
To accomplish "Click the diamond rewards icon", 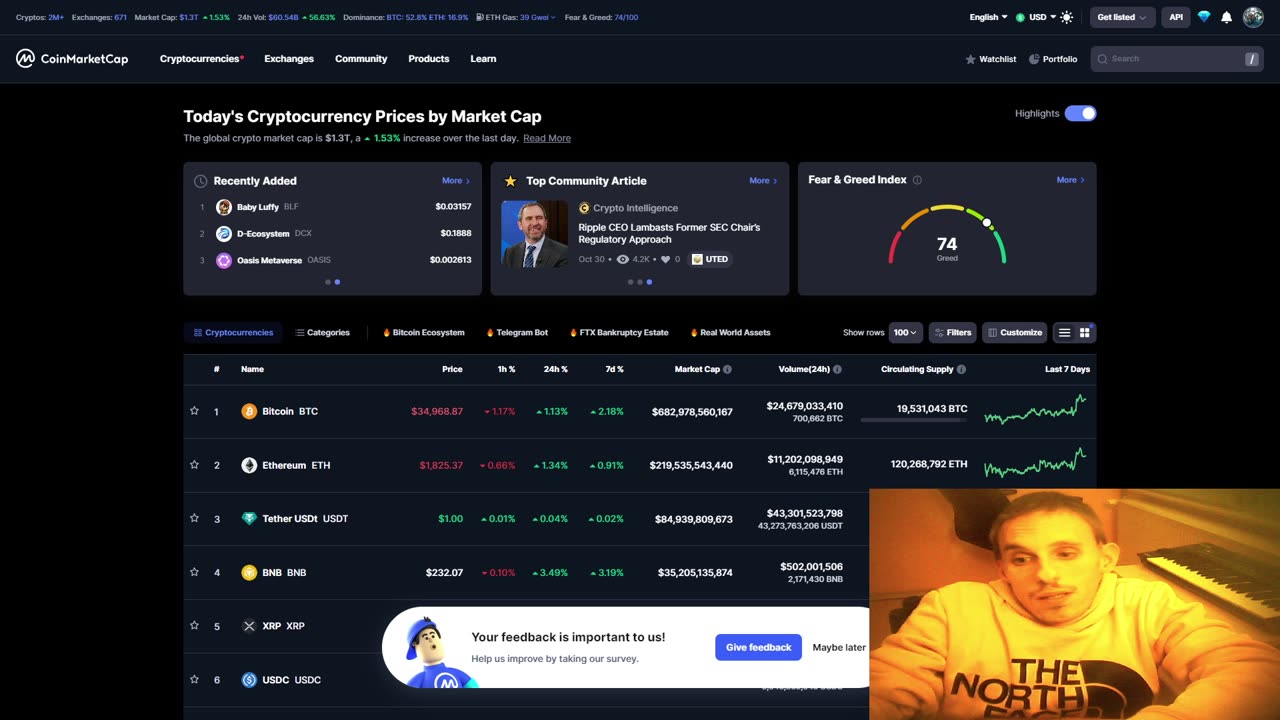I will tap(1204, 17).
